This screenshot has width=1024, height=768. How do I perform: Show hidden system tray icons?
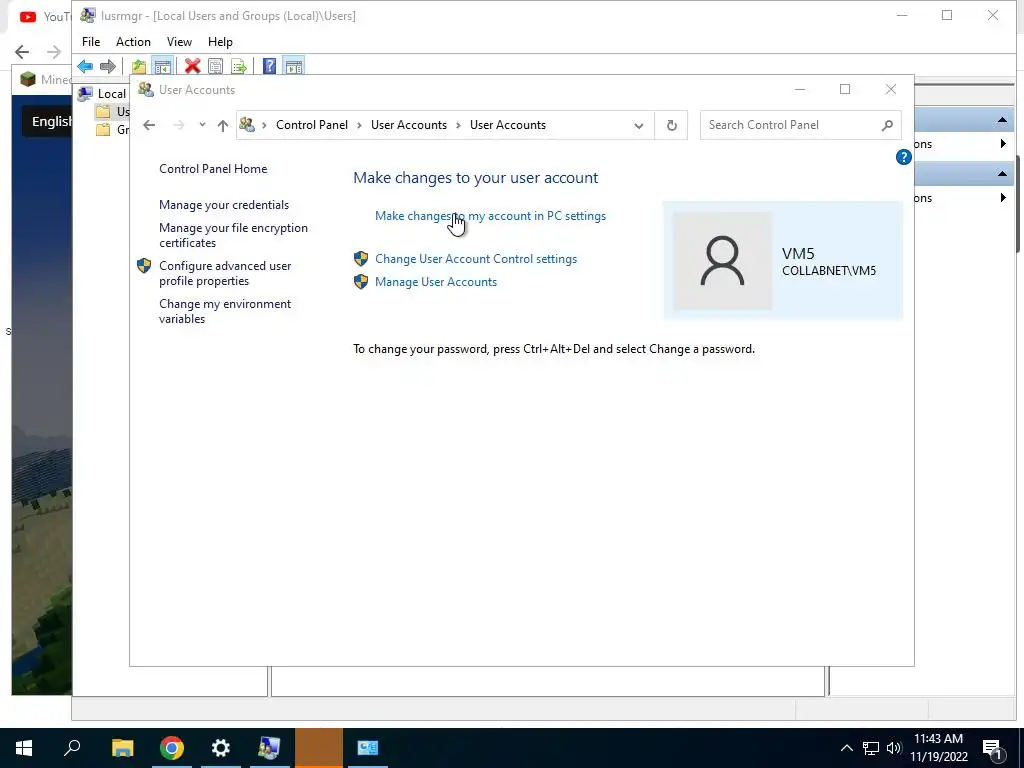tap(846, 748)
